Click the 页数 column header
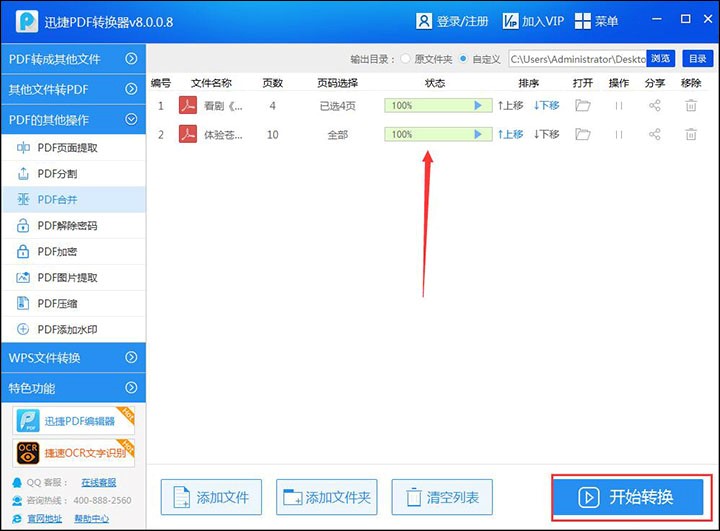Viewport: 720px width, 531px height. point(272,83)
